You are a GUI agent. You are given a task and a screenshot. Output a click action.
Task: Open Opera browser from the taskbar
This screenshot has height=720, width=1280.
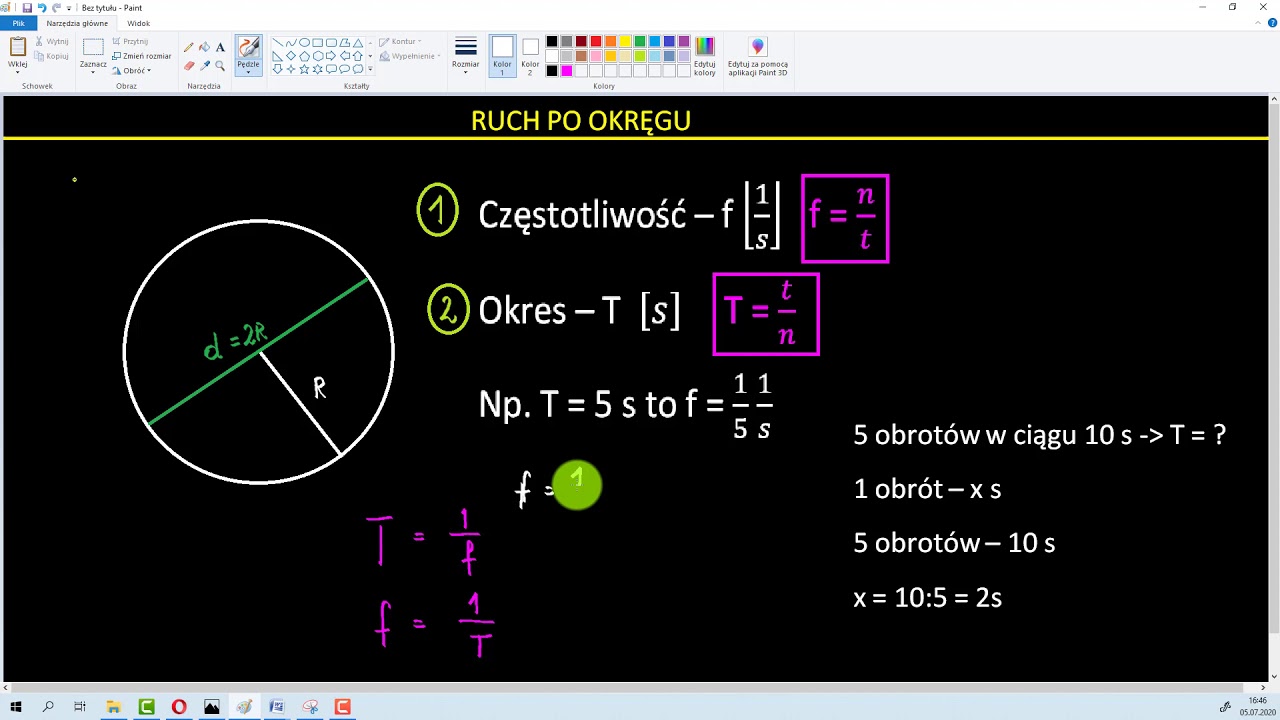tap(179, 707)
